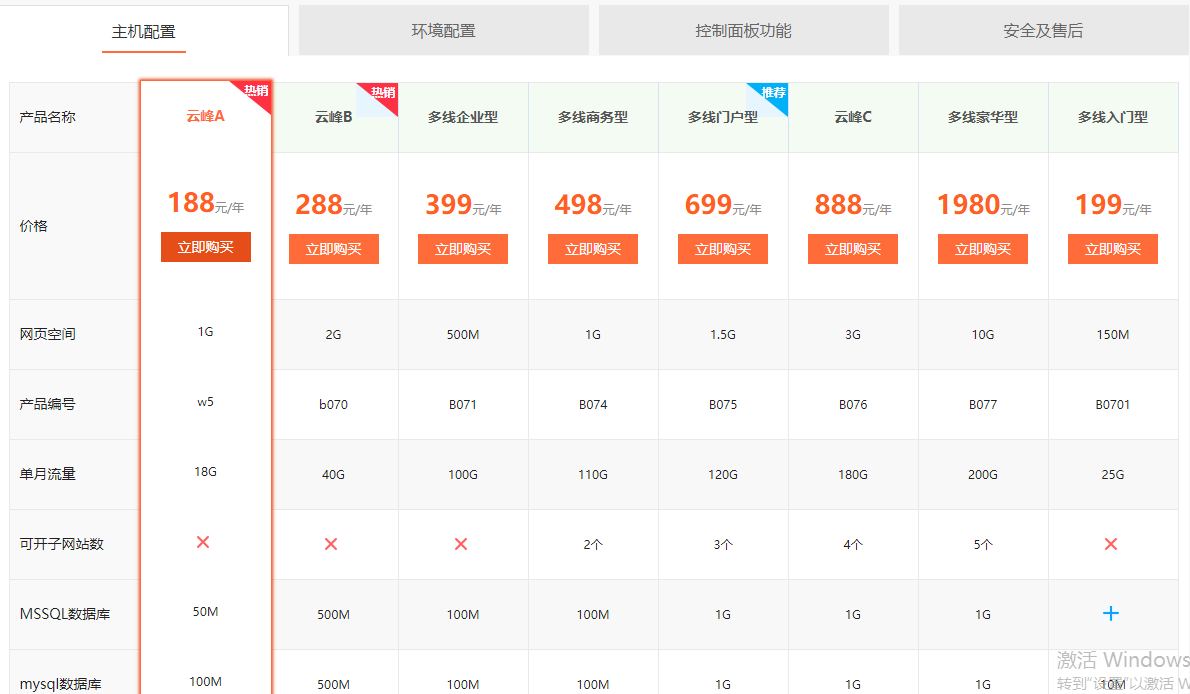The image size is (1190, 694).
Task: Switch to the 环境配置 tab
Action: (x=443, y=31)
